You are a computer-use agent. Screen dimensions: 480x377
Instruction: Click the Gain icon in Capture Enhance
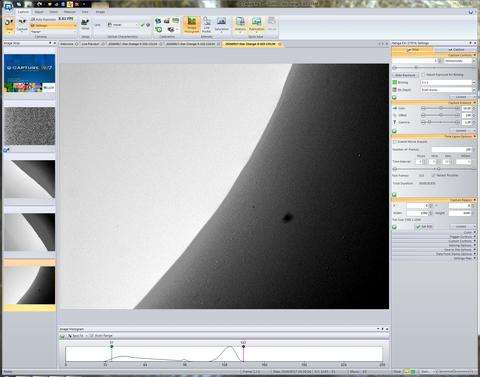point(395,108)
